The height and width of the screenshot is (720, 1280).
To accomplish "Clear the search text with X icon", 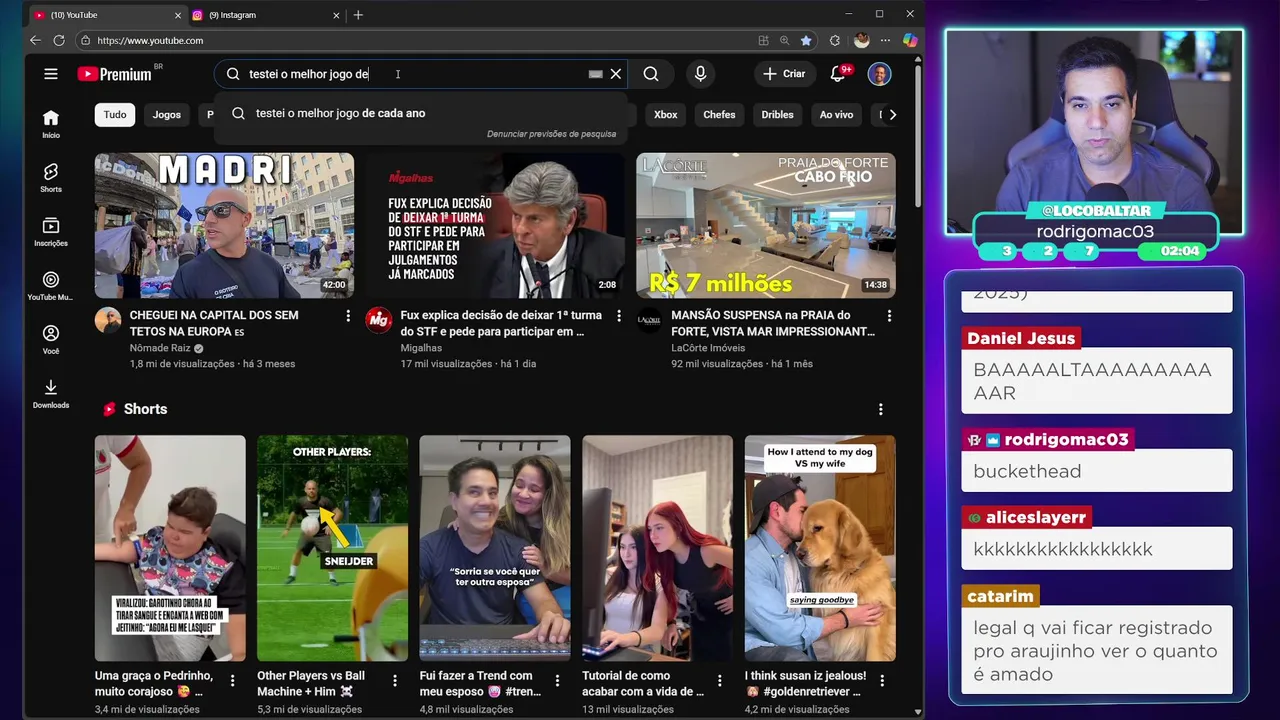I will coord(616,74).
